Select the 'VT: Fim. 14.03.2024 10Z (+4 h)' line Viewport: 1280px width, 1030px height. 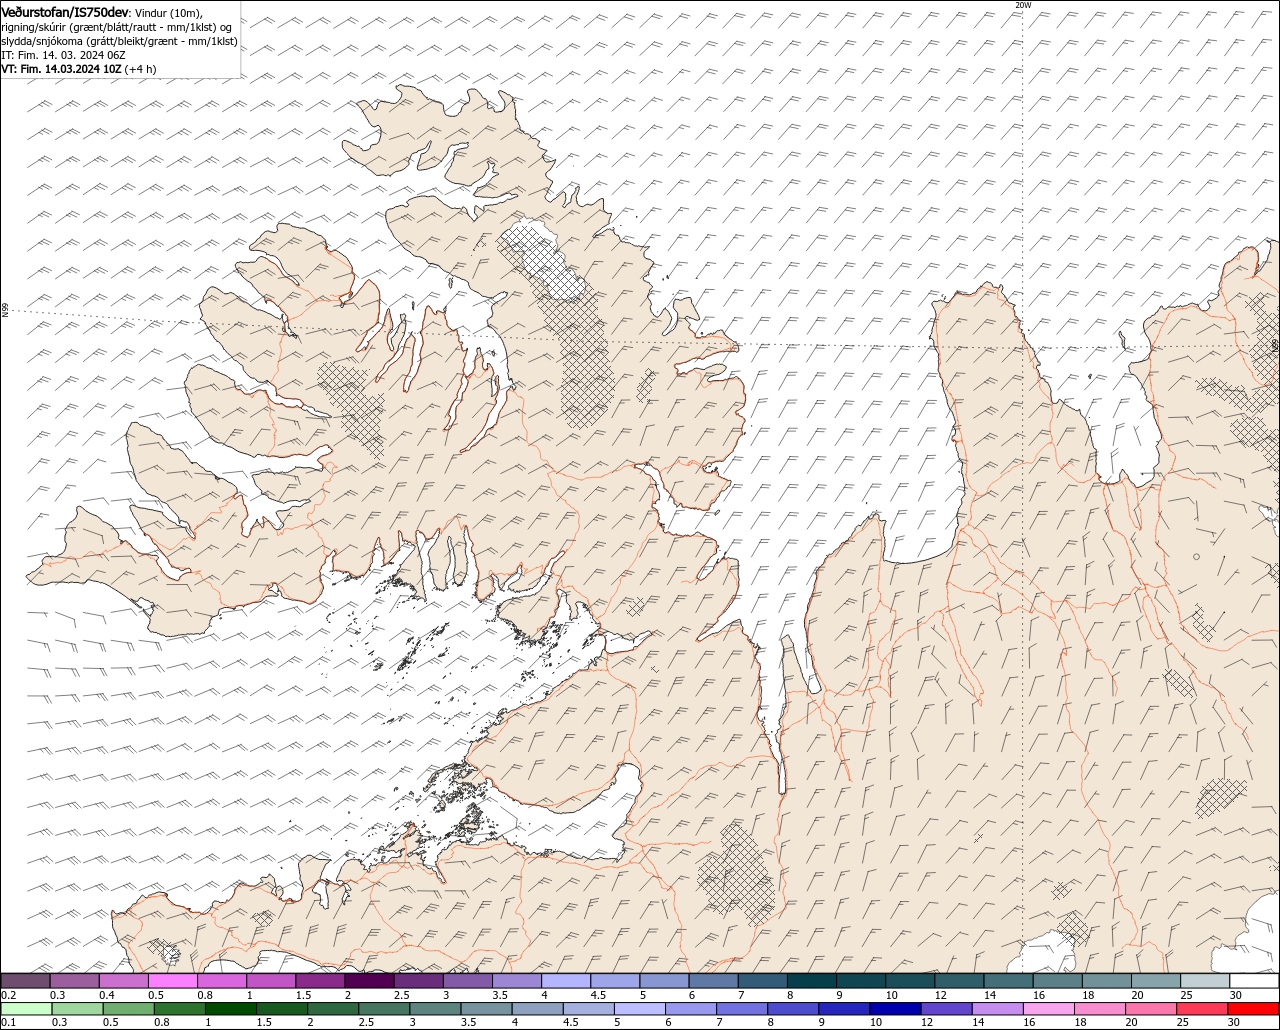tap(79, 69)
